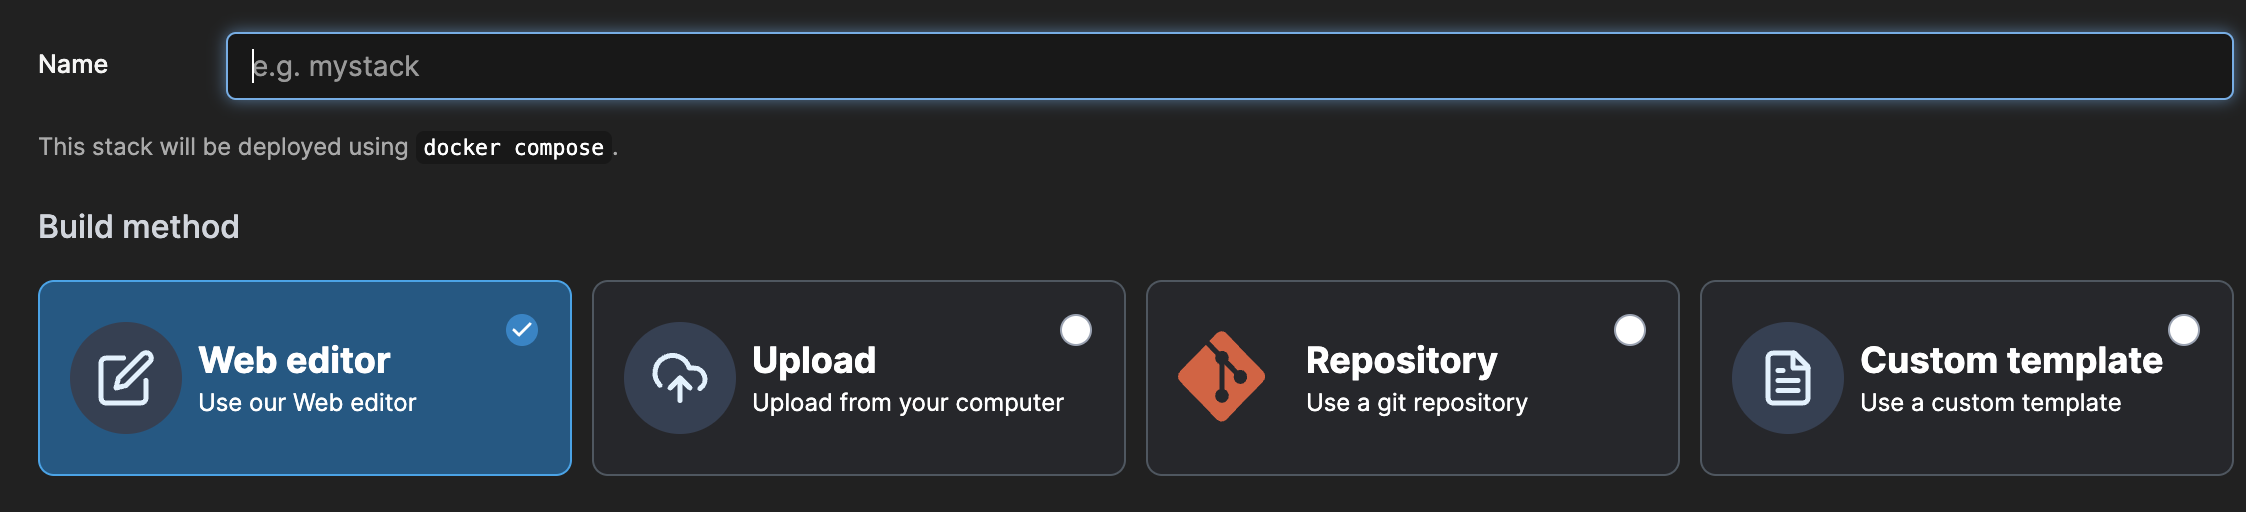The height and width of the screenshot is (512, 2246).
Task: Select the Custom template radio button
Action: [2184, 330]
